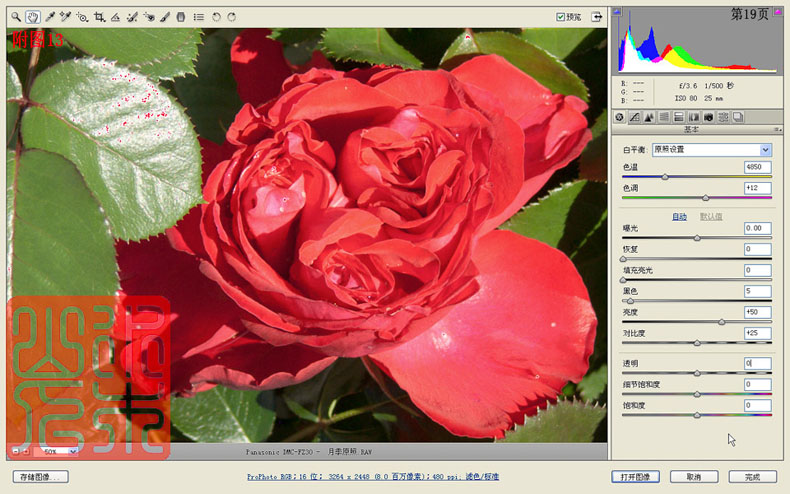
Task: Click the 亮度 value field showing +50
Action: [758, 312]
